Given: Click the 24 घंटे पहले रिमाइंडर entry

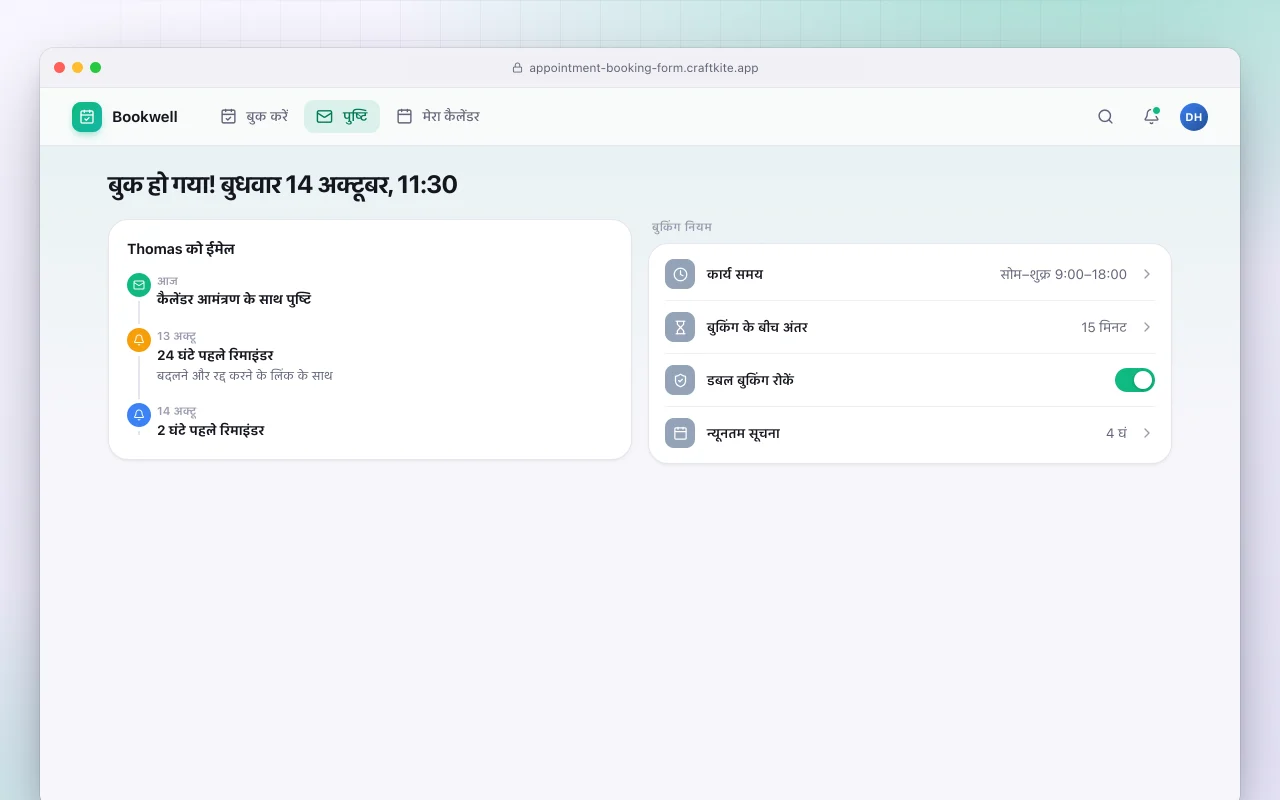Looking at the screenshot, I should (215, 355).
